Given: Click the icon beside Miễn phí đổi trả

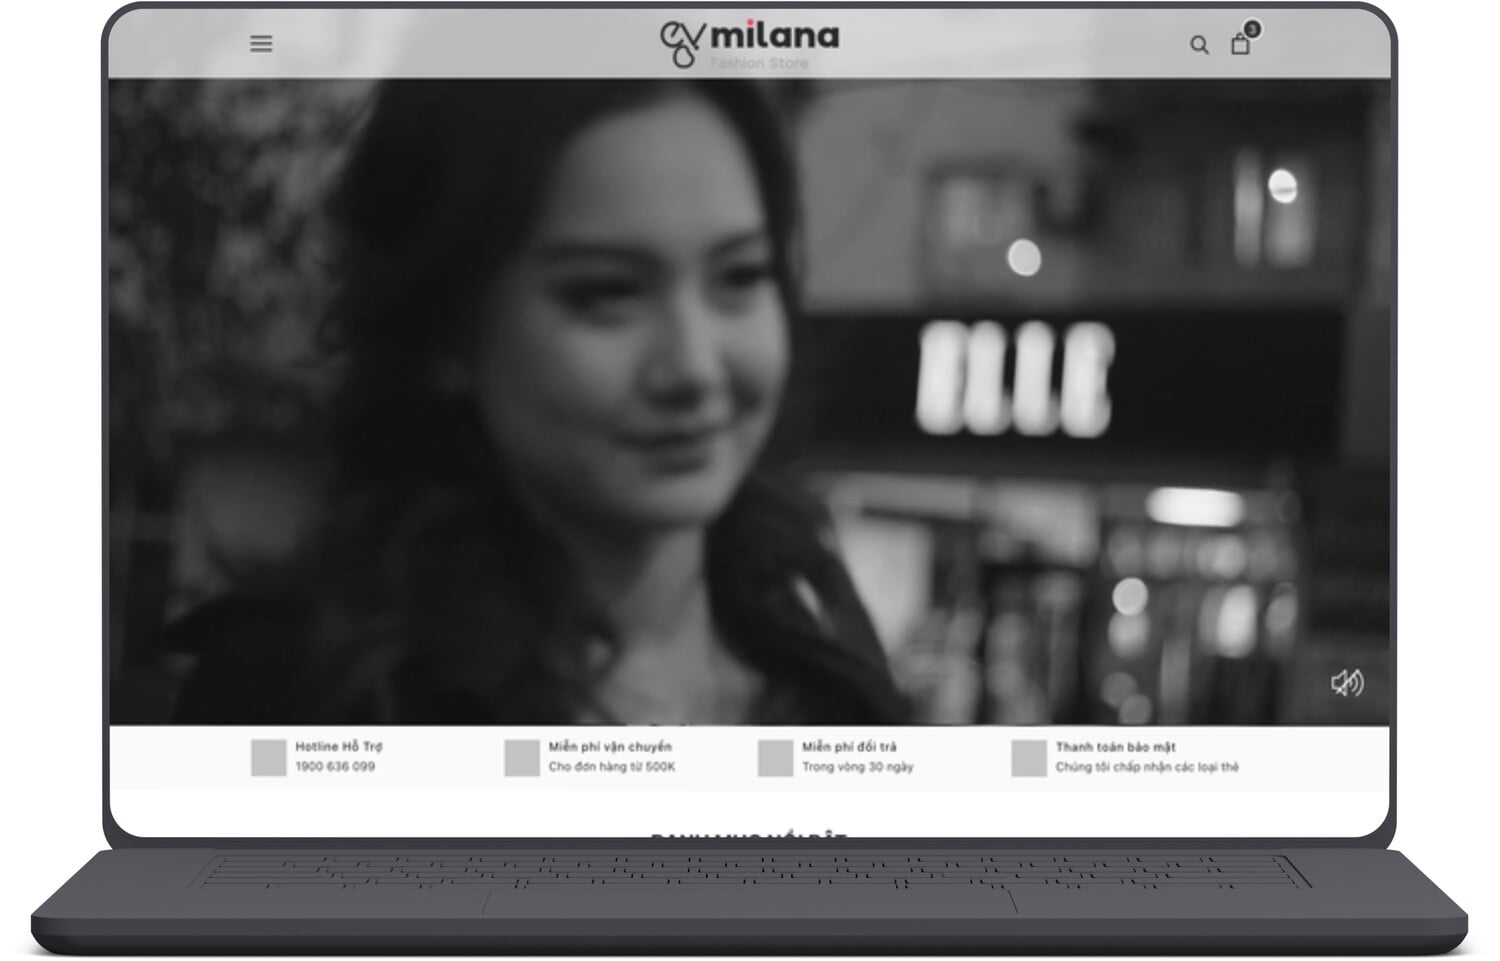Looking at the screenshot, I should 775,758.
